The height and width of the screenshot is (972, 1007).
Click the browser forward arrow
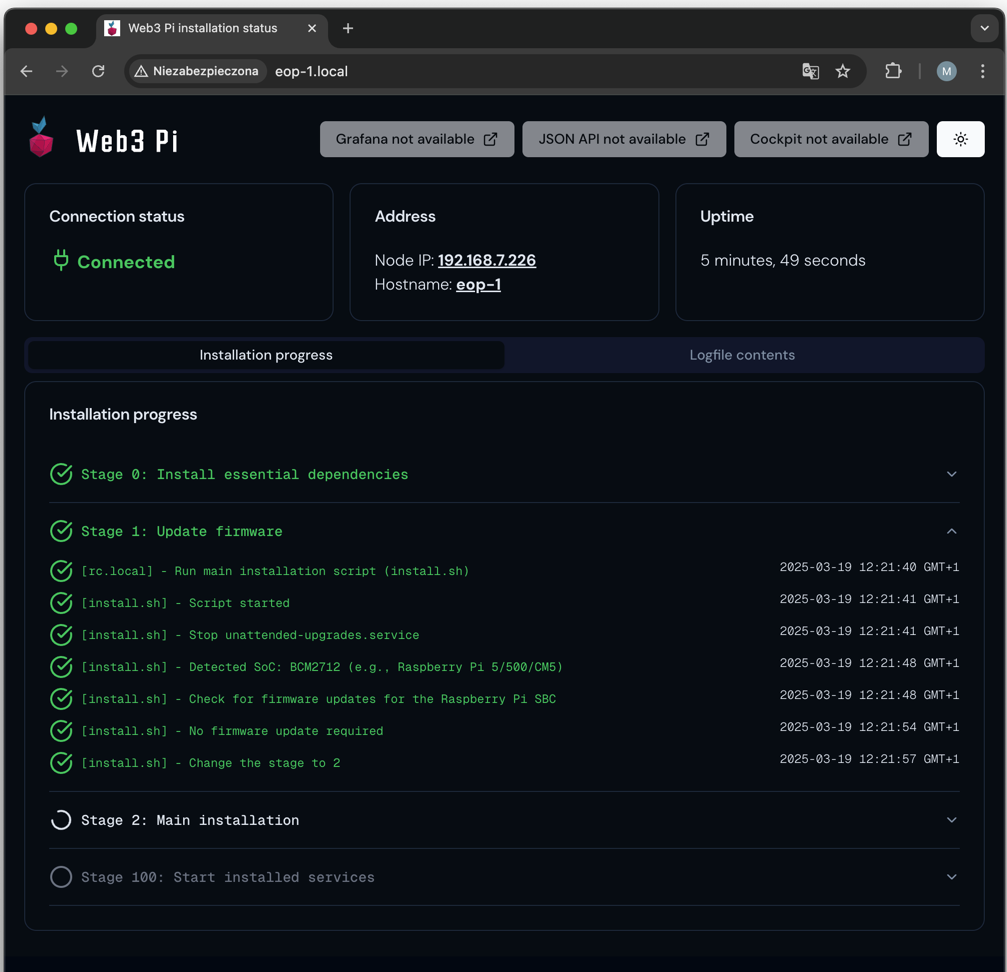pos(62,71)
